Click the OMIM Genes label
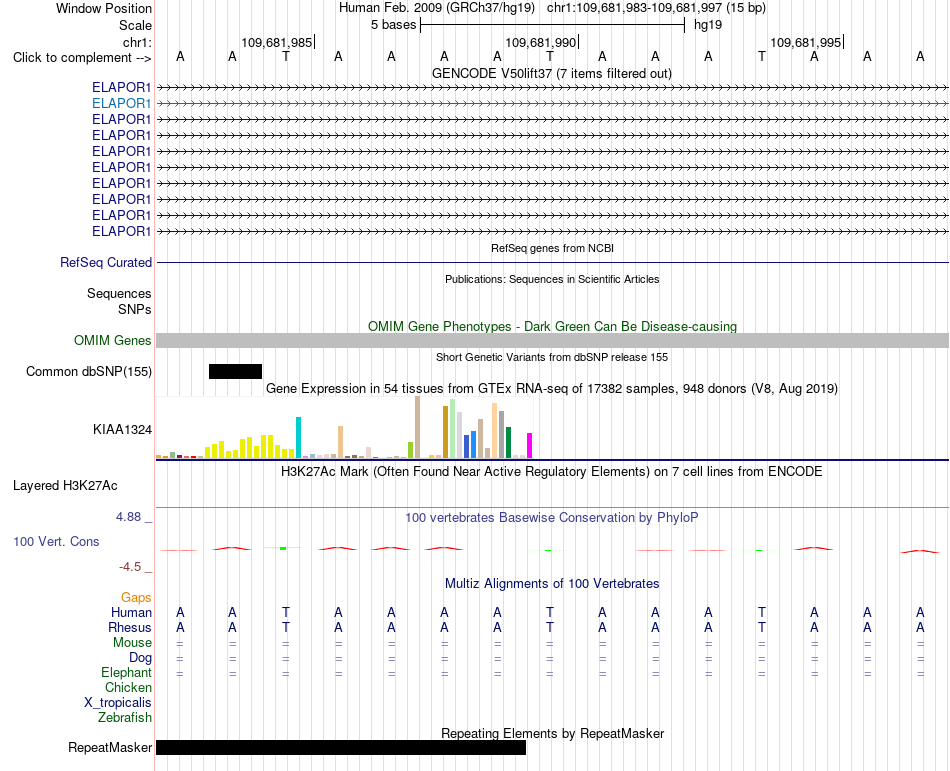Image resolution: width=950 pixels, height=771 pixels. coord(112,341)
